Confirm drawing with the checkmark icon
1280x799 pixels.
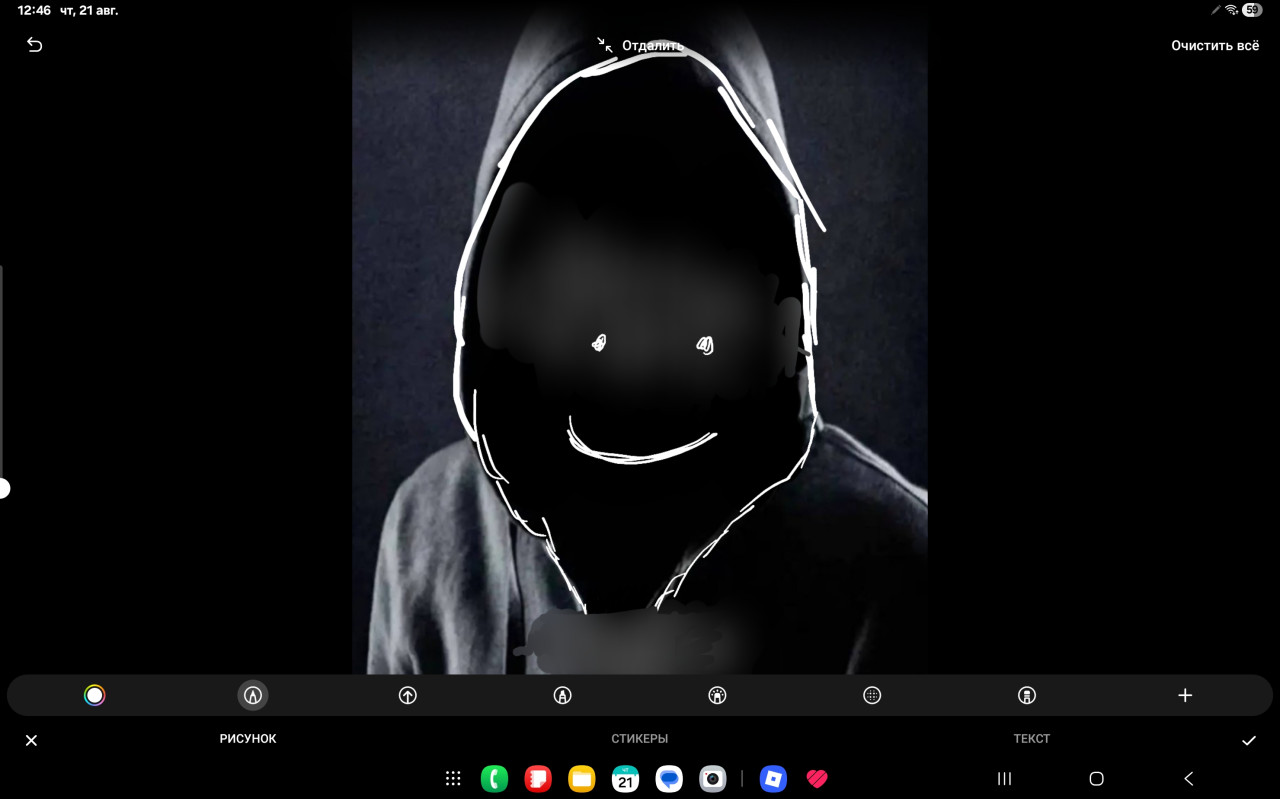[x=1249, y=740]
